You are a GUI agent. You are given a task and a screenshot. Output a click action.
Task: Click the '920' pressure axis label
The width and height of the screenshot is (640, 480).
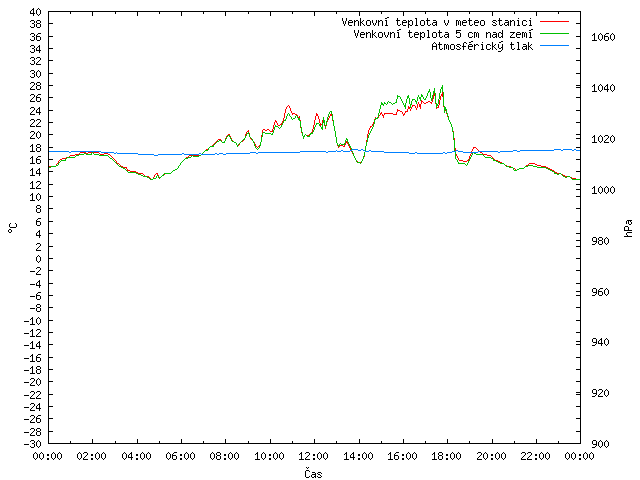pyautogui.click(x=600, y=393)
